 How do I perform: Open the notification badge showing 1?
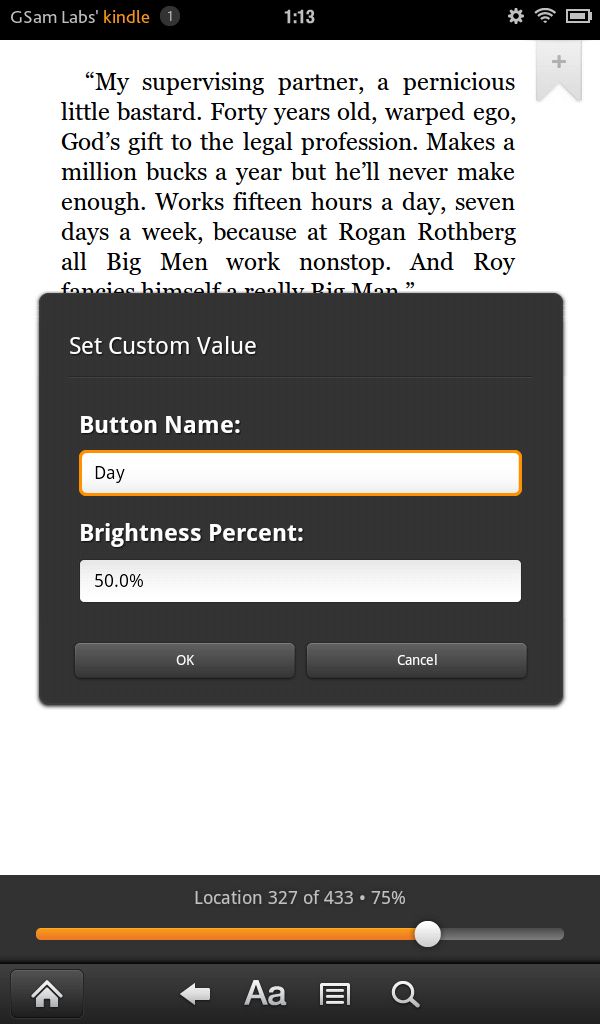tap(170, 16)
